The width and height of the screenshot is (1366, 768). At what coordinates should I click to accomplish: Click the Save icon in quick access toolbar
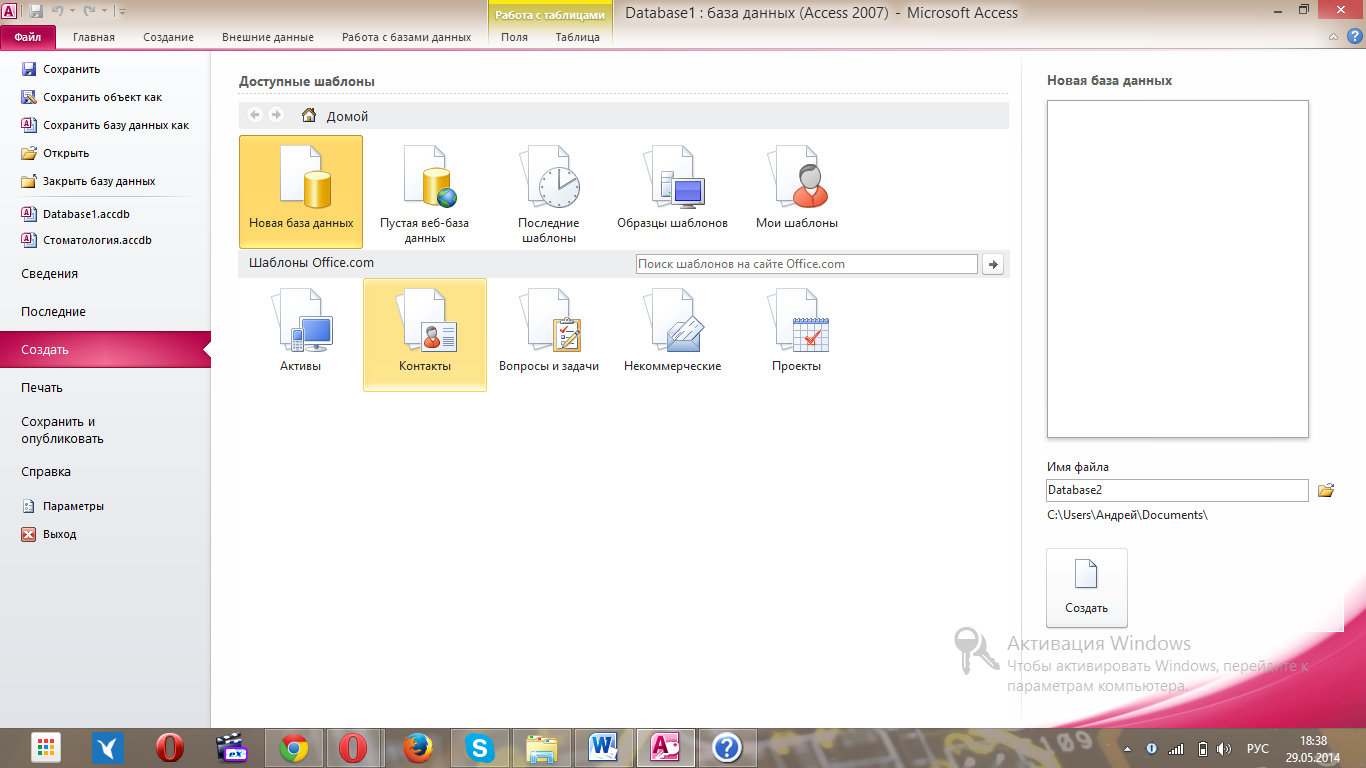coord(36,11)
